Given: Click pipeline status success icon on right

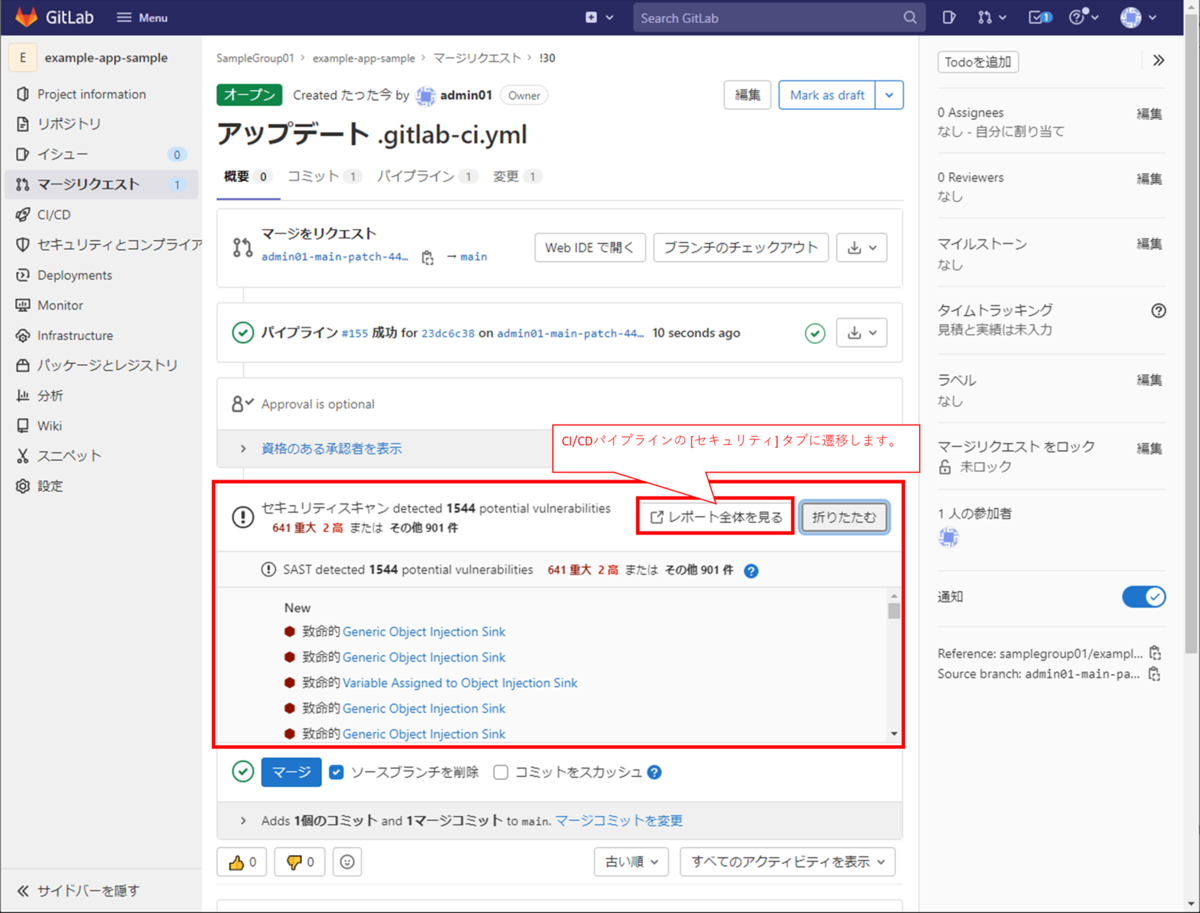Looking at the screenshot, I should [815, 333].
